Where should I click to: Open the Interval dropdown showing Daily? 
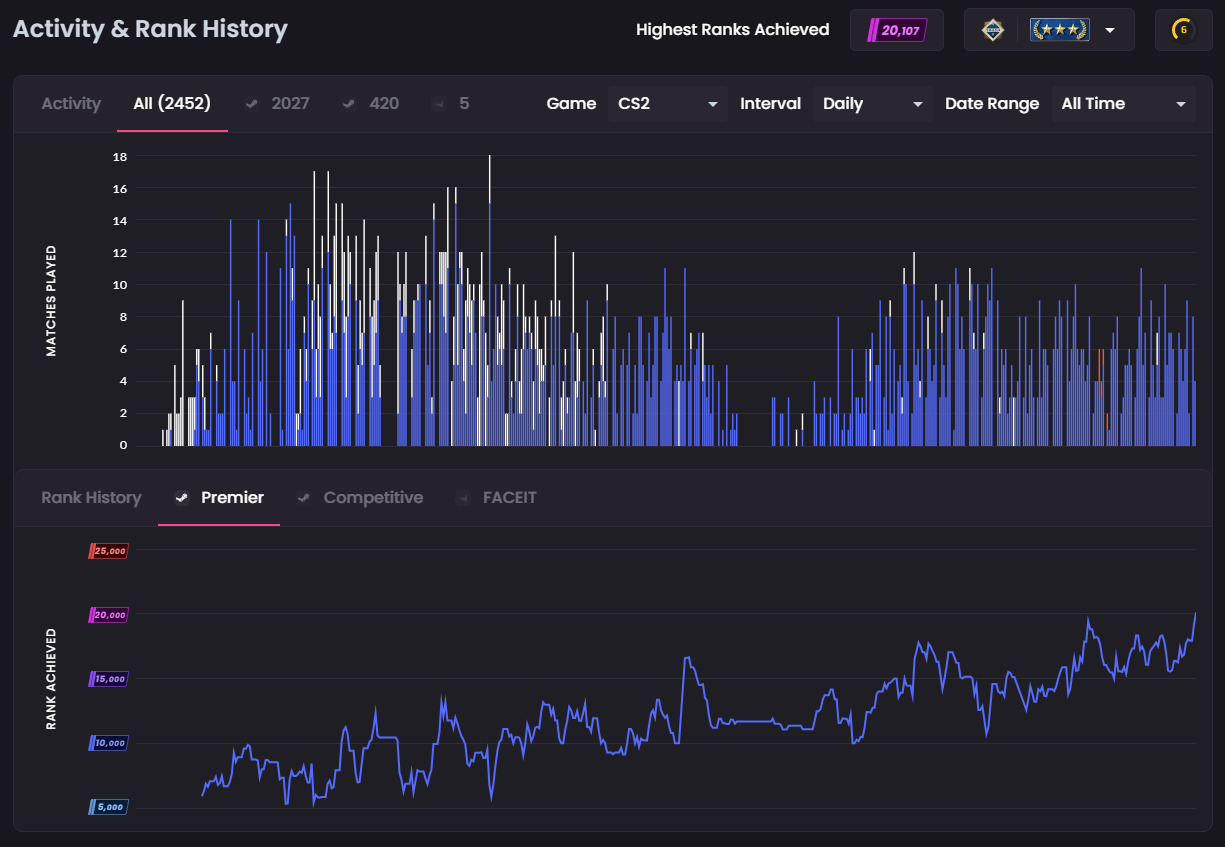873,104
